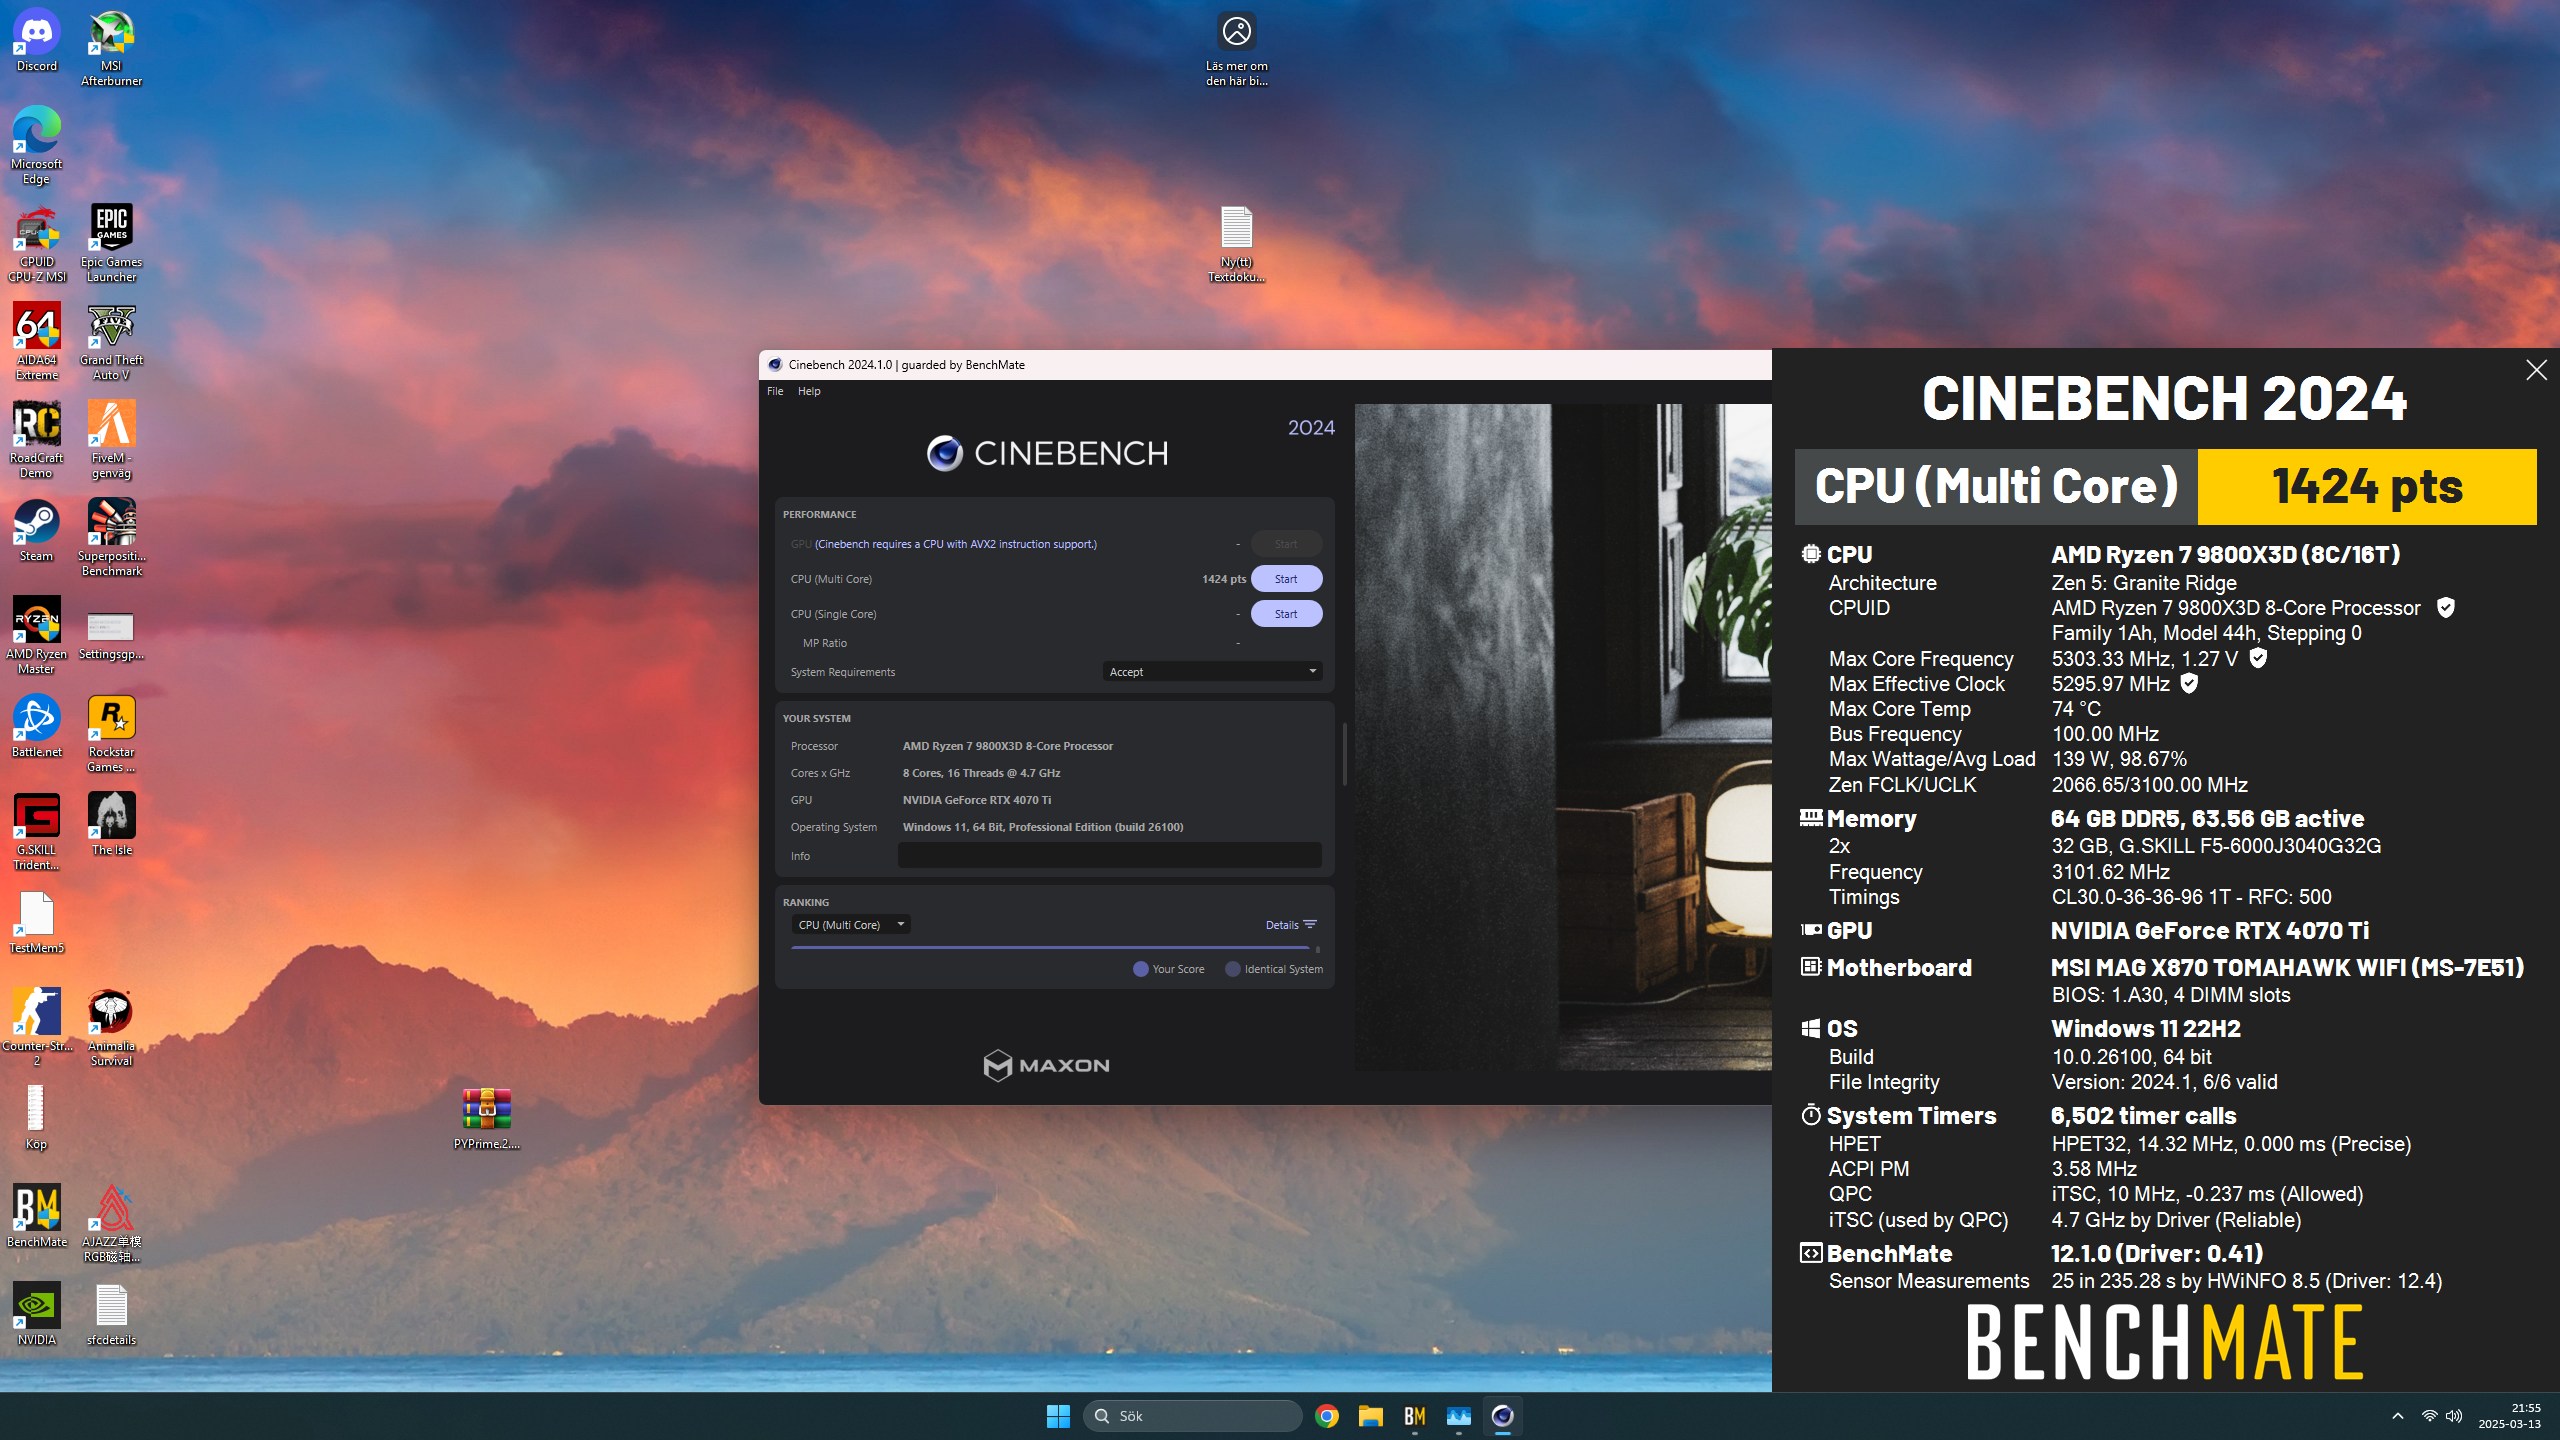Select The Isle desktop shortcut
2560x1440 pixels.
tap(111, 825)
